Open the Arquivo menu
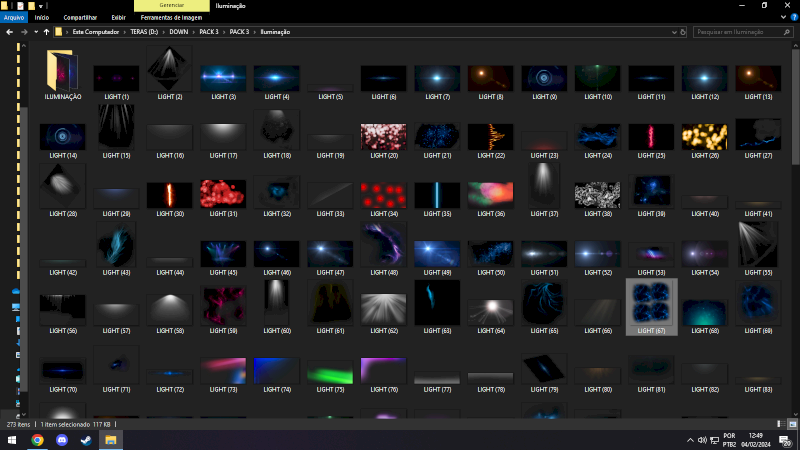Viewport: 800px width, 450px height. pyautogui.click(x=14, y=17)
